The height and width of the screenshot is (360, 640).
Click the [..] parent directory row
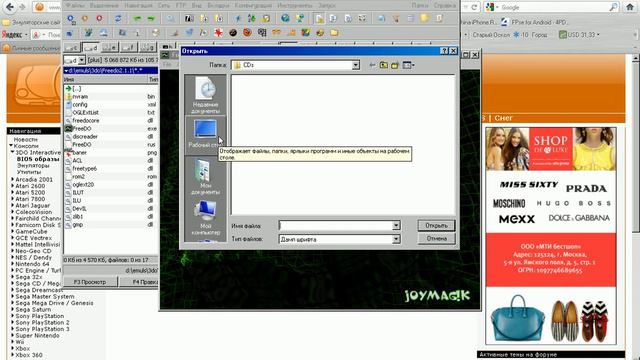click(110, 89)
